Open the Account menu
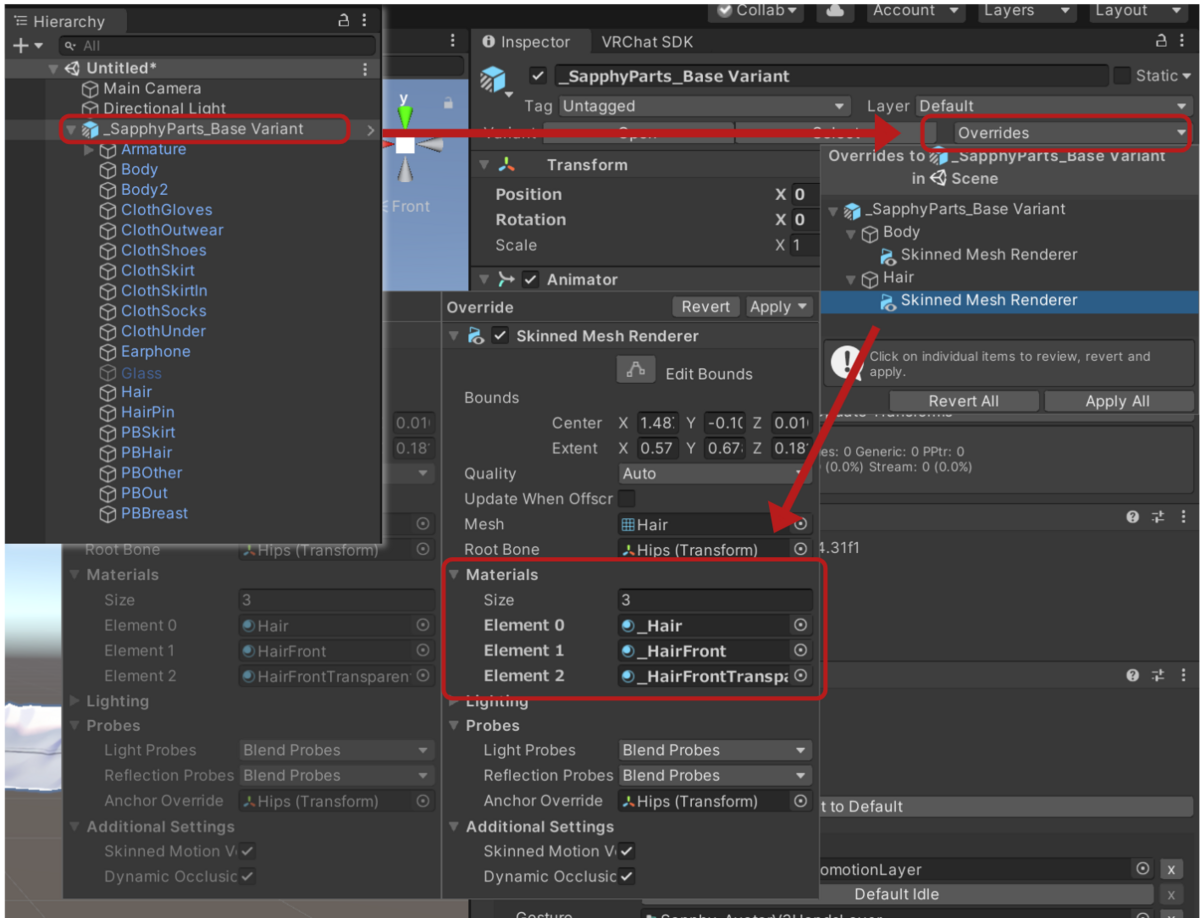This screenshot has width=1200, height=918. point(916,10)
